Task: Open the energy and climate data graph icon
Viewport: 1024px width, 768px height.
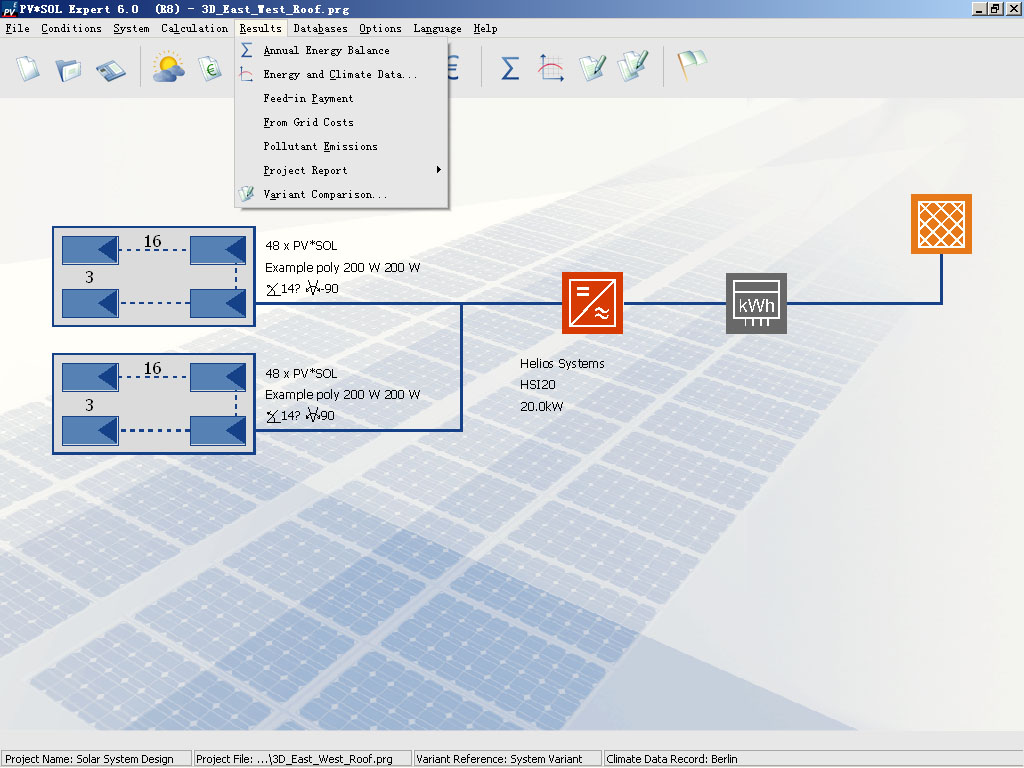Action: click(x=551, y=68)
